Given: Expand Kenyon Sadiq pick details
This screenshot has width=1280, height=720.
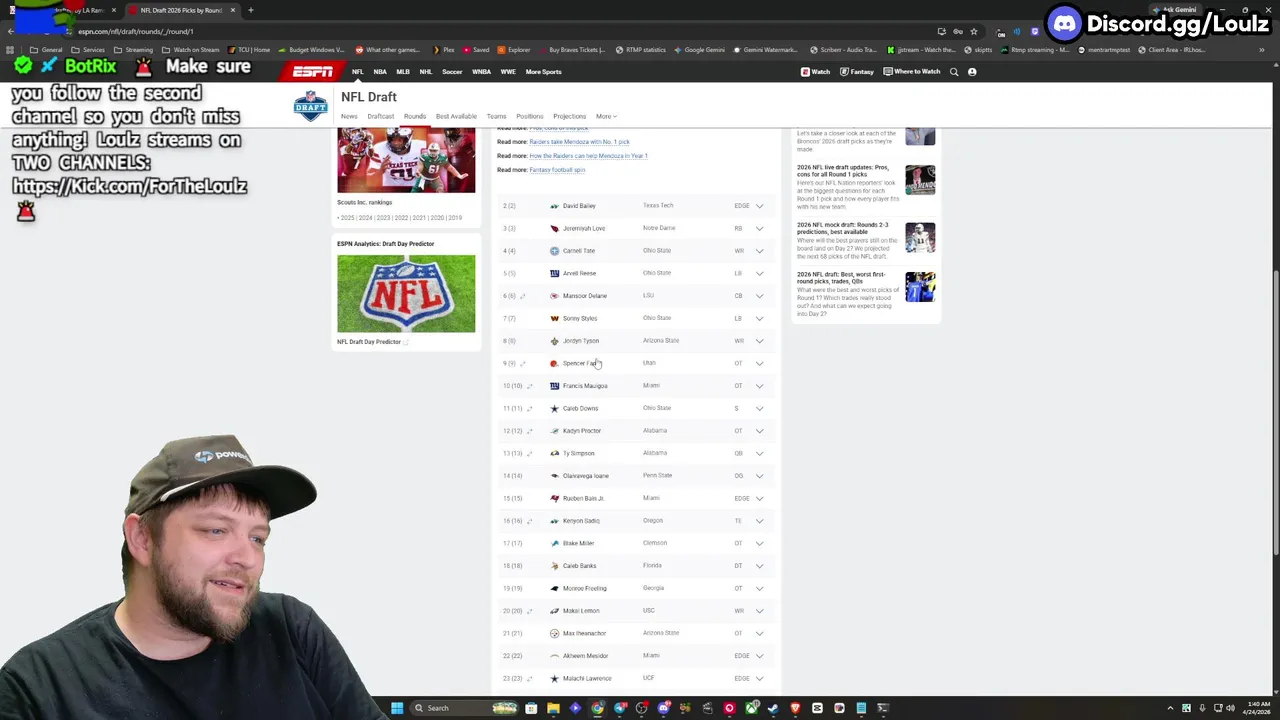Looking at the screenshot, I should [x=760, y=521].
